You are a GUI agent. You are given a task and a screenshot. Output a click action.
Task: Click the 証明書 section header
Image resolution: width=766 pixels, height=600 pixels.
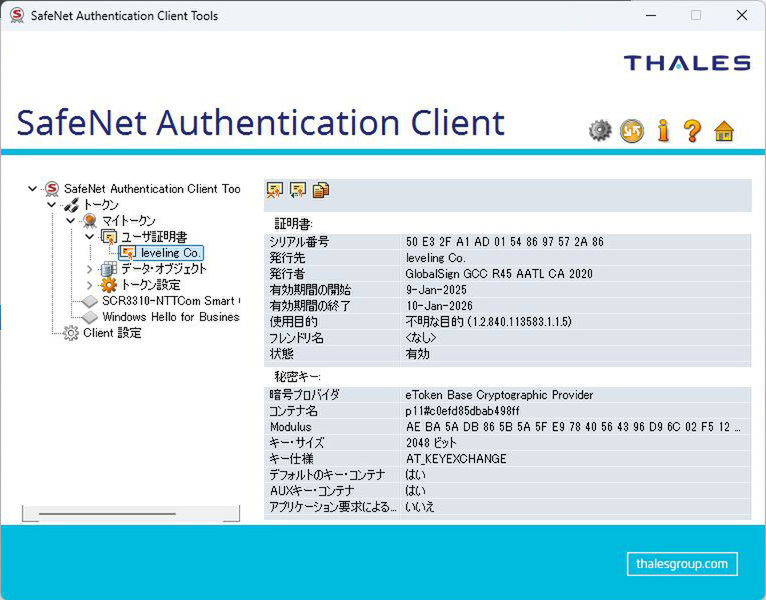(293, 224)
